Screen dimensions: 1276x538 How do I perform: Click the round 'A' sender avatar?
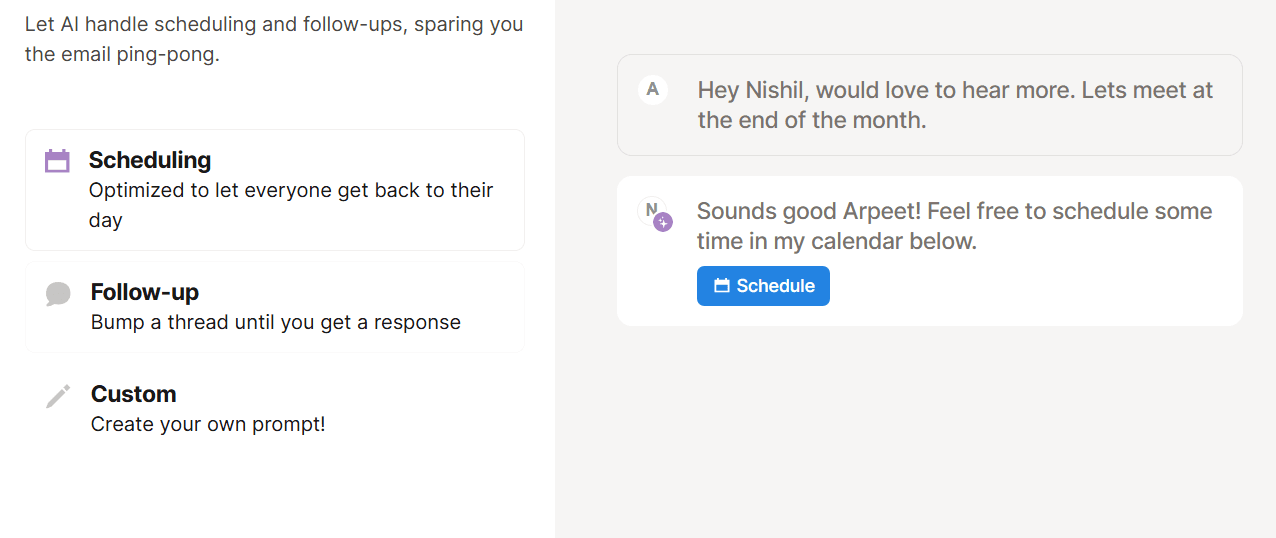(x=653, y=89)
